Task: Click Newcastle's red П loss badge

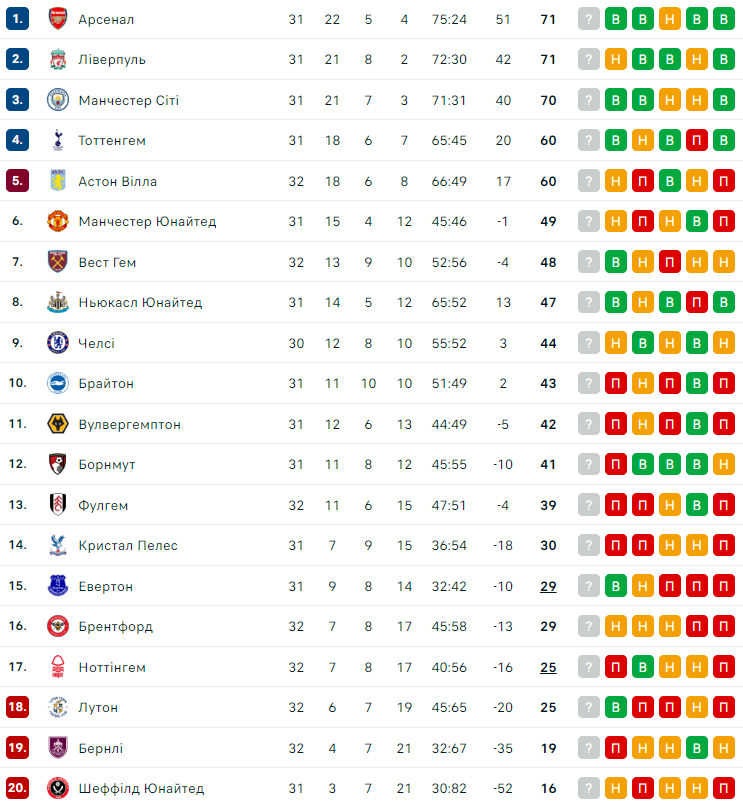Action: (697, 303)
